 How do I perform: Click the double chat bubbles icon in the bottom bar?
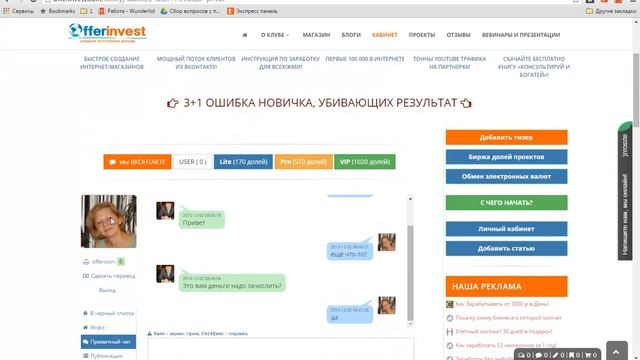[x=521, y=355]
